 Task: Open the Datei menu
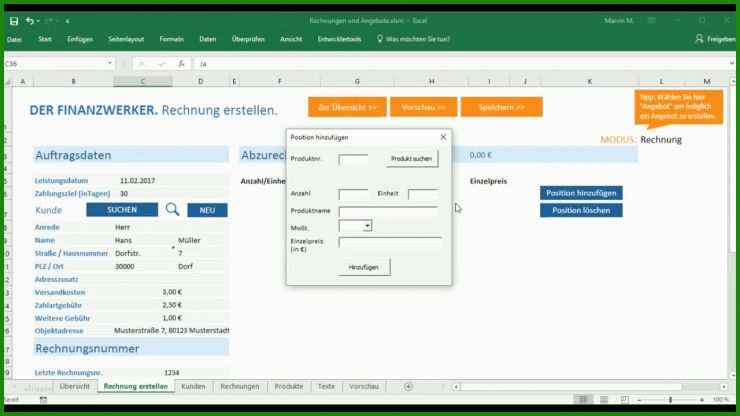pos(14,39)
